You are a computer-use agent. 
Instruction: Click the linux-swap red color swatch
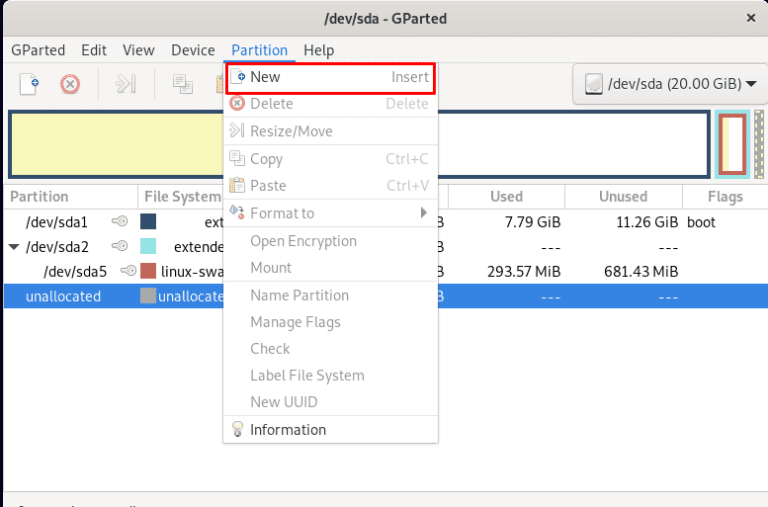[x=148, y=272]
